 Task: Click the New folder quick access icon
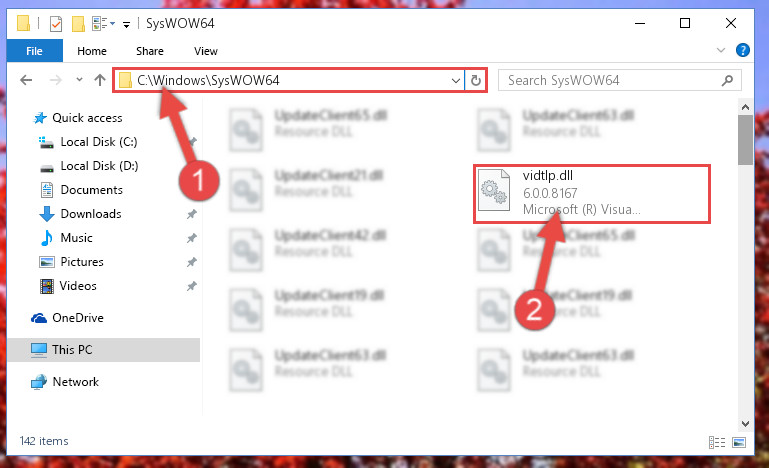point(78,24)
